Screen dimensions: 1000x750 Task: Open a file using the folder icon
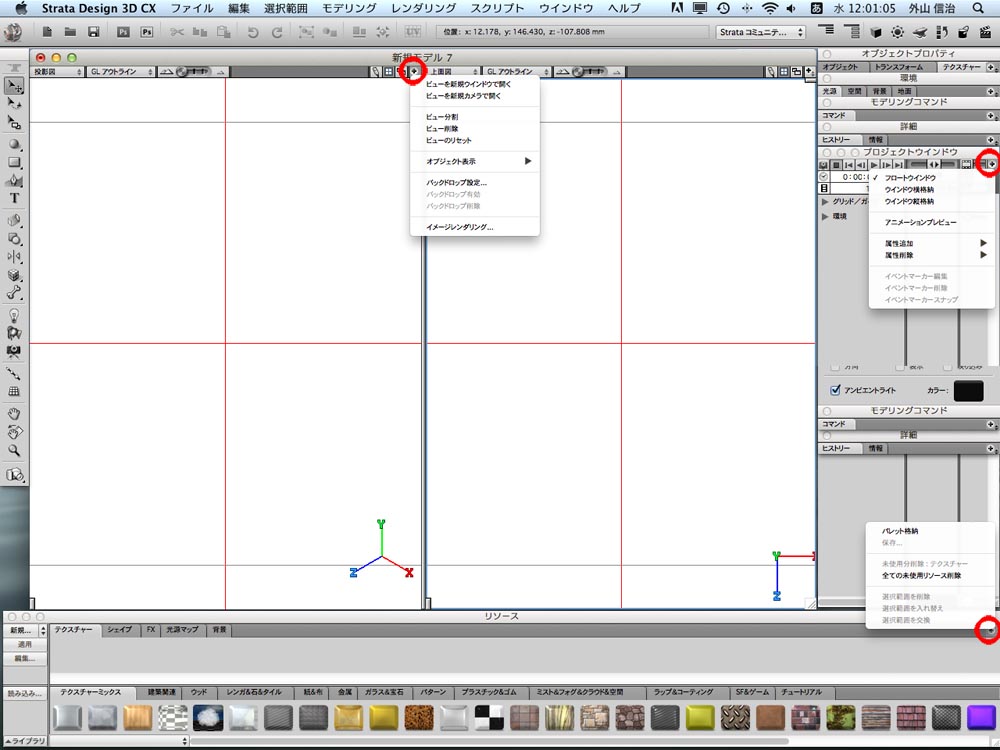70,32
